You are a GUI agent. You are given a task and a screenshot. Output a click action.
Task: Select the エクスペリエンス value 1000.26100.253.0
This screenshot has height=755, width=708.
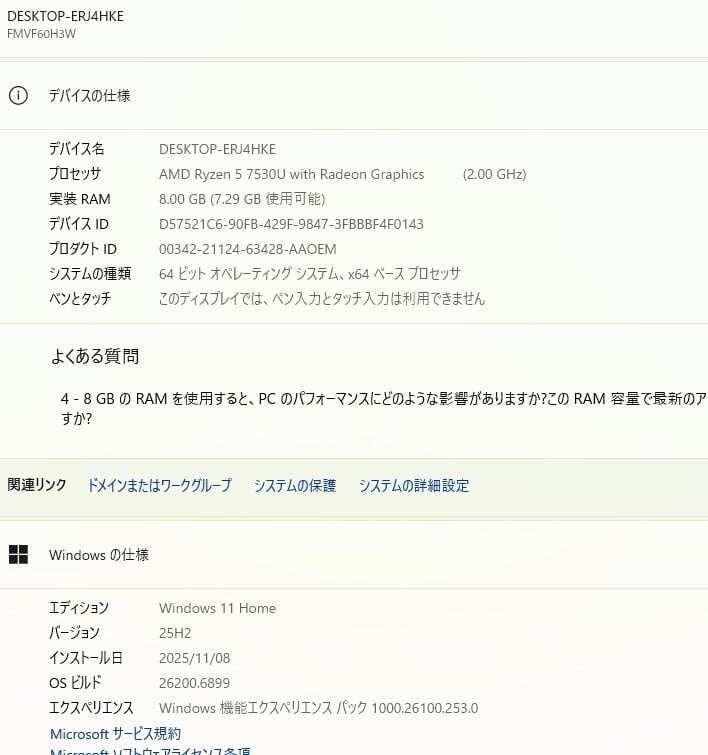(318, 708)
